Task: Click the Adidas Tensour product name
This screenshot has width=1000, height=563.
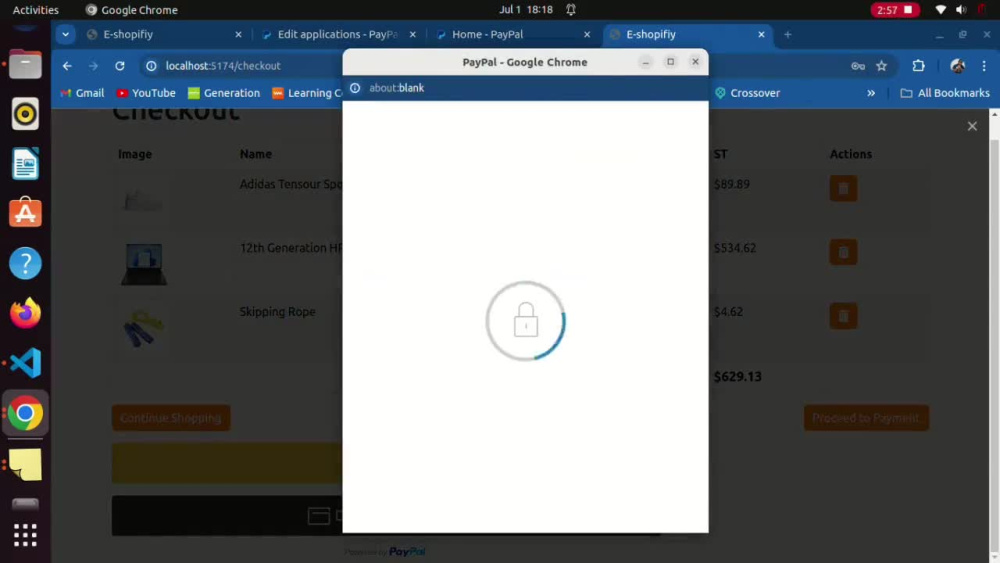Action: pos(291,184)
